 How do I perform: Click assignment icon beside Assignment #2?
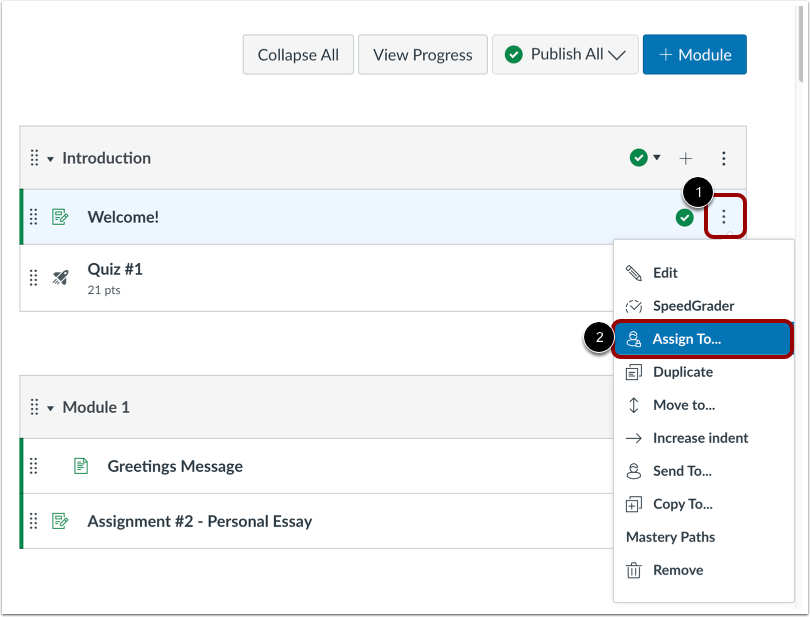[x=60, y=521]
